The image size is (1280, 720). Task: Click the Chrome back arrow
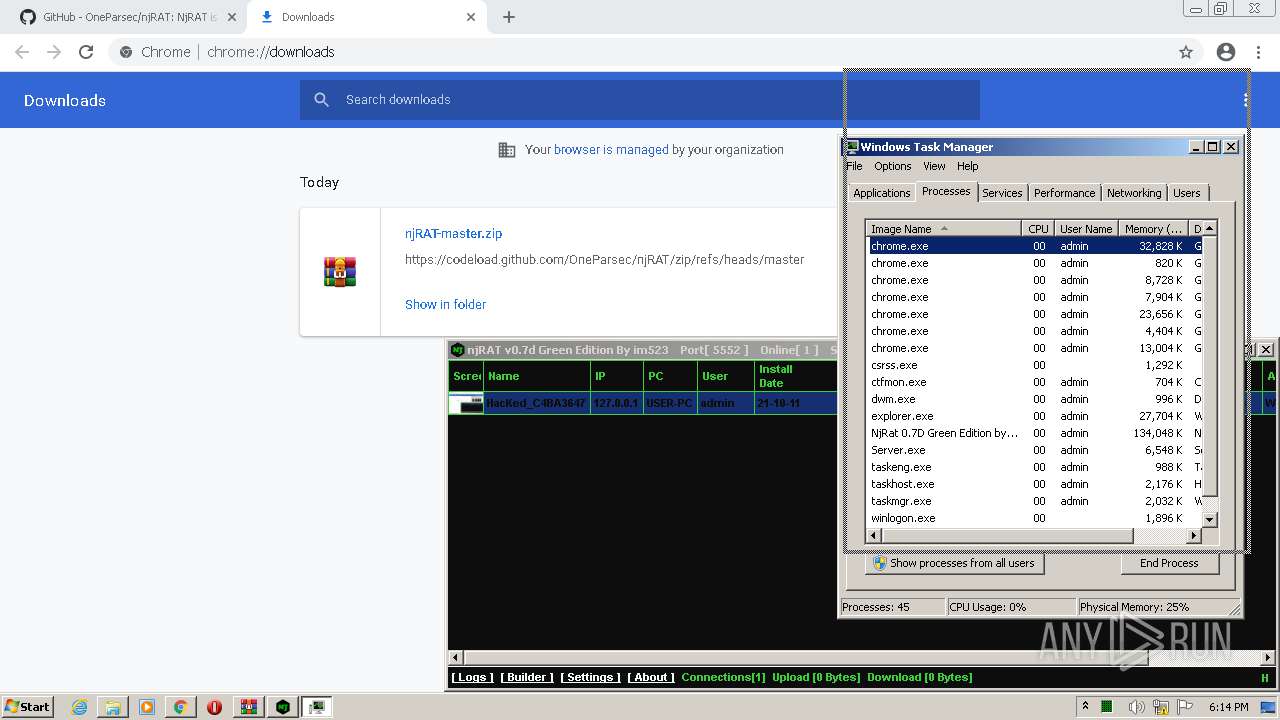pyautogui.click(x=22, y=52)
